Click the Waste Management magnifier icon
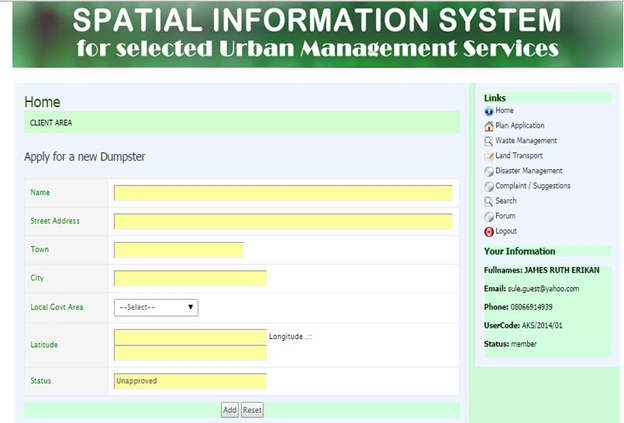 [x=488, y=141]
